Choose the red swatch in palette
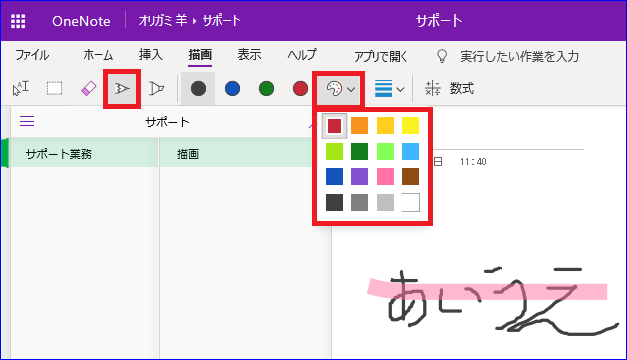627x360 pixels. pos(334,126)
